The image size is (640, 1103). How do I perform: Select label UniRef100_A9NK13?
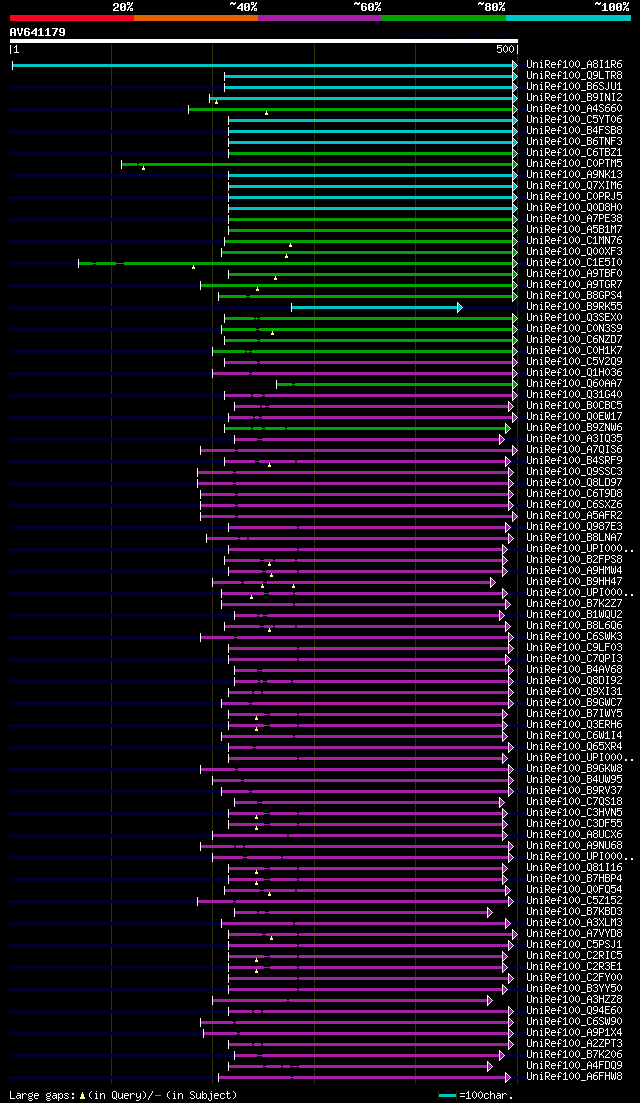coord(574,174)
